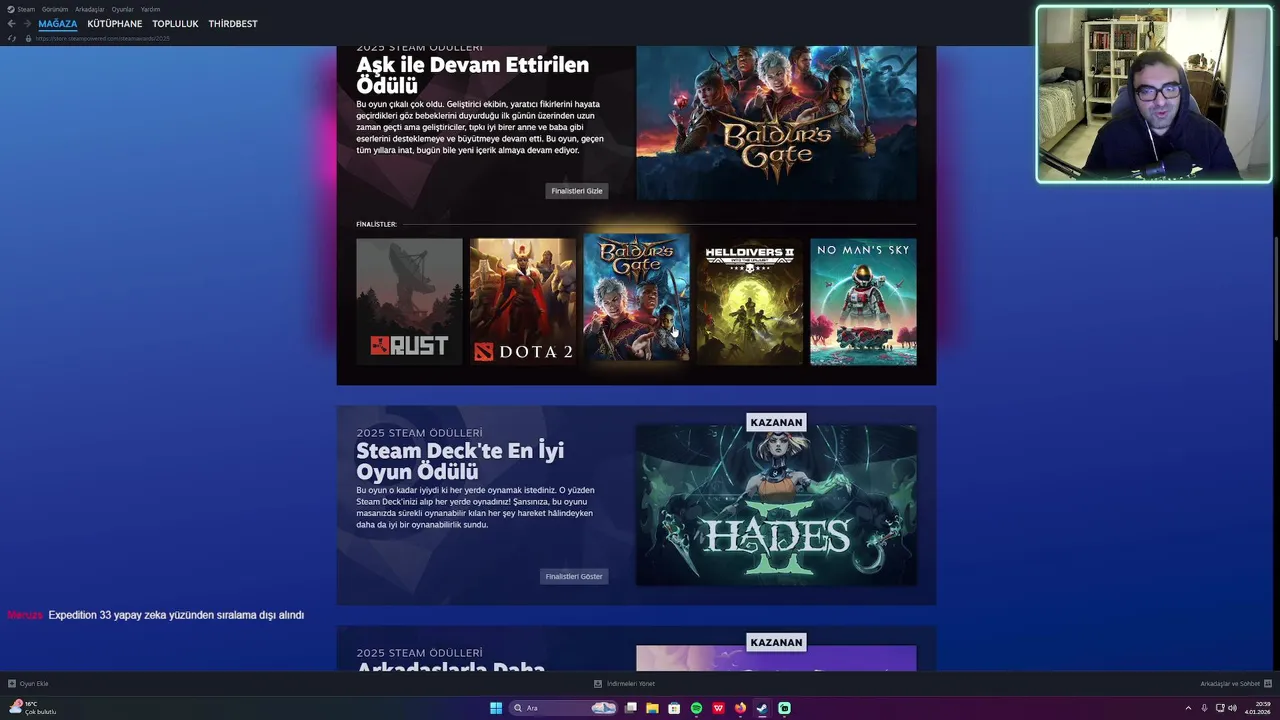Open the Dota 2 finalist card

pyautogui.click(x=523, y=301)
